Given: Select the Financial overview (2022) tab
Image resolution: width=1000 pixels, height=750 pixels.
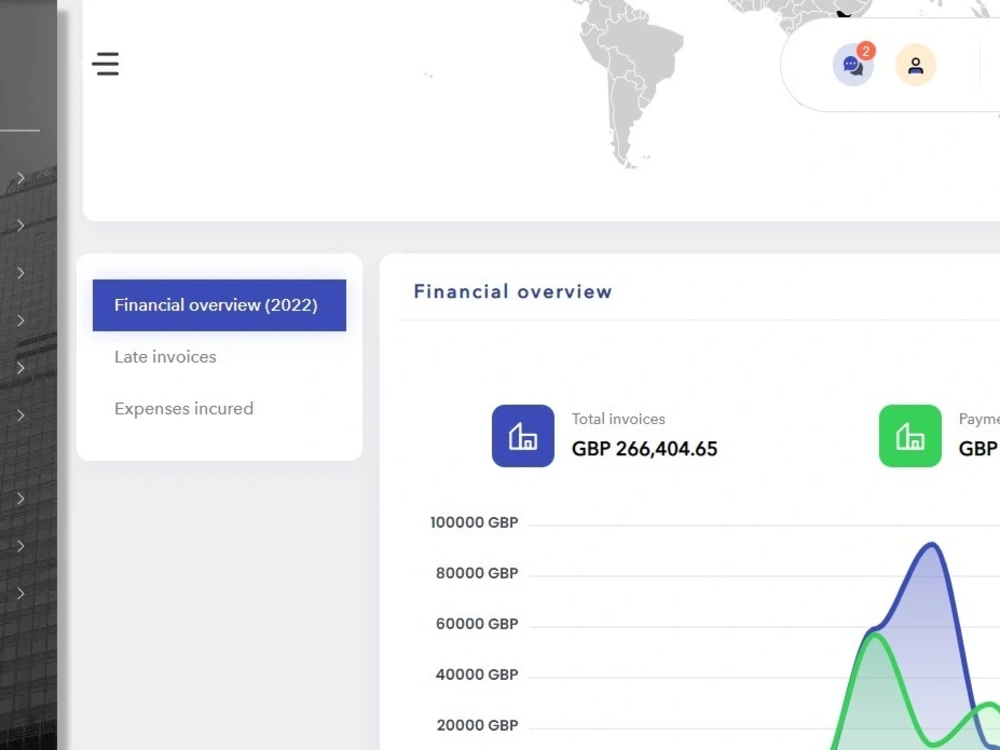Looking at the screenshot, I should point(219,305).
